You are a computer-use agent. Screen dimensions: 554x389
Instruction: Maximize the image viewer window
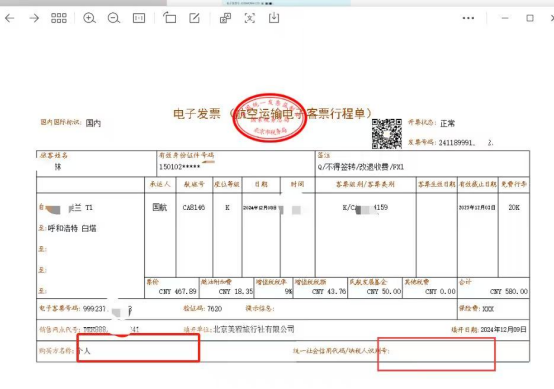click(x=530, y=18)
